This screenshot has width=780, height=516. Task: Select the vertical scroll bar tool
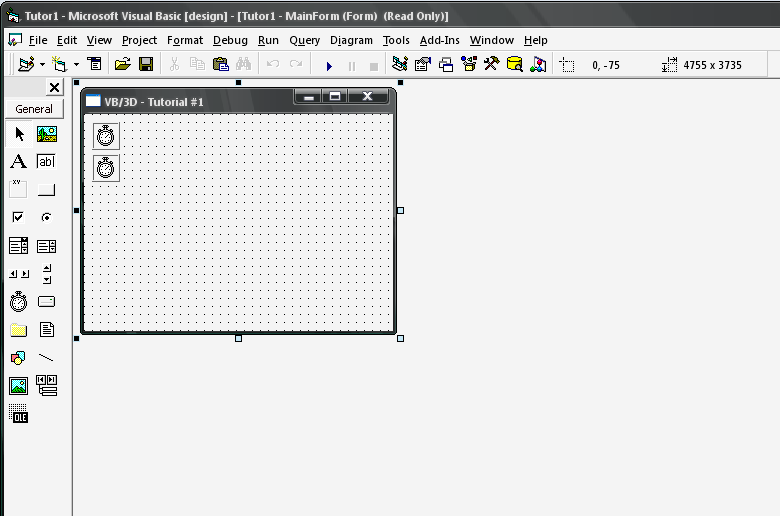tap(47, 274)
